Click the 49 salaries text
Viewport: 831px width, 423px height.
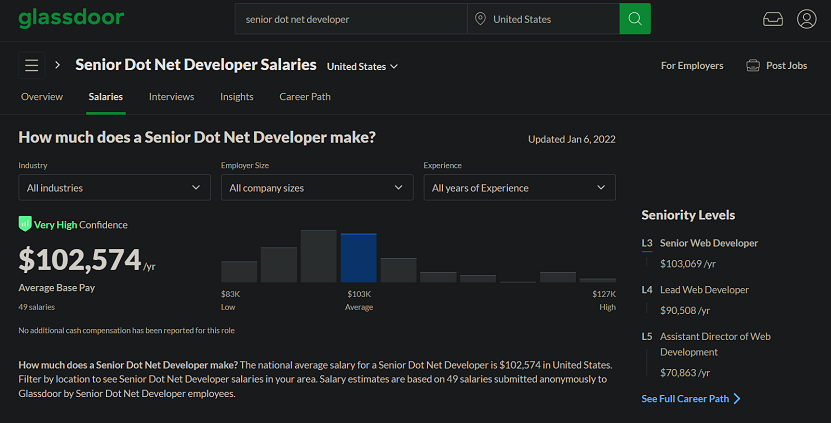37,307
